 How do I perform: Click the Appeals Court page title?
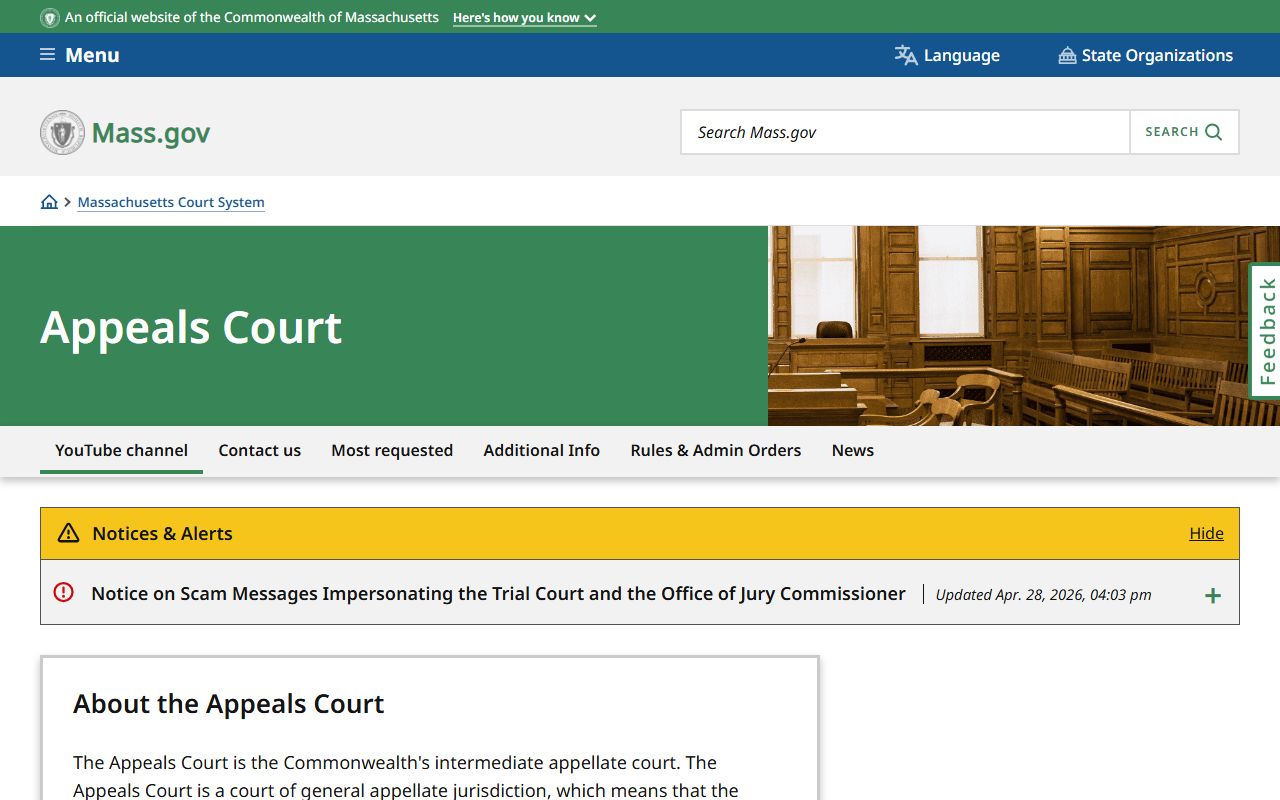191,327
